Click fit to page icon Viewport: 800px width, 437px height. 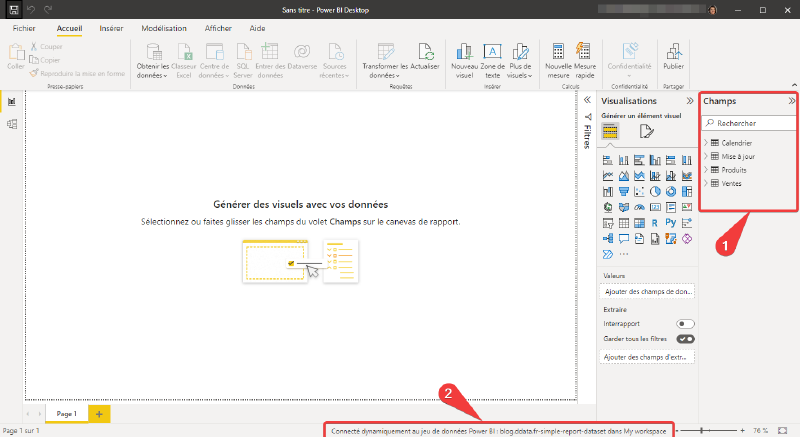coord(782,431)
